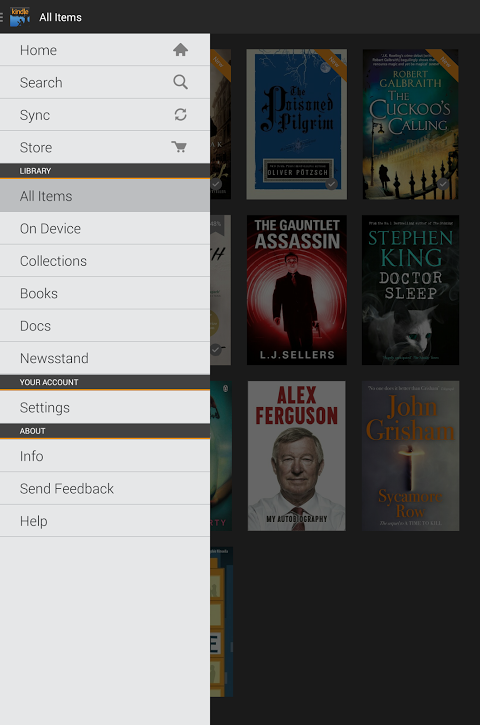The width and height of the screenshot is (480, 725).
Task: Open Stephen King Doctor Sleep book
Action: [410, 290]
